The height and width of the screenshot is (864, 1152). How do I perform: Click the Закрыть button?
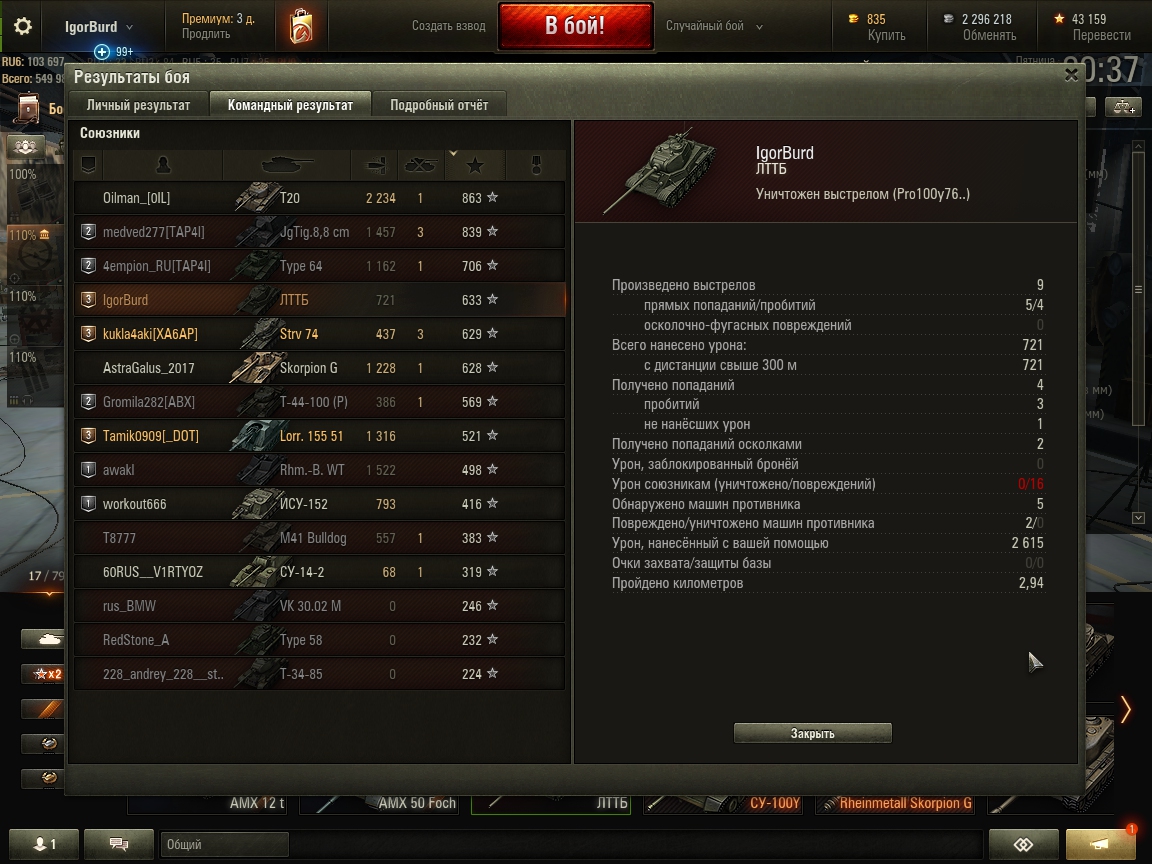(x=813, y=733)
